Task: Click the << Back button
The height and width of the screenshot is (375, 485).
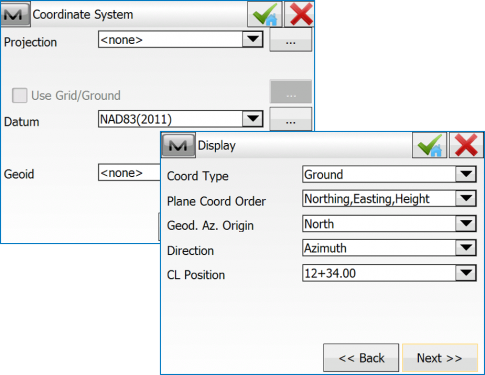Action: (x=361, y=358)
